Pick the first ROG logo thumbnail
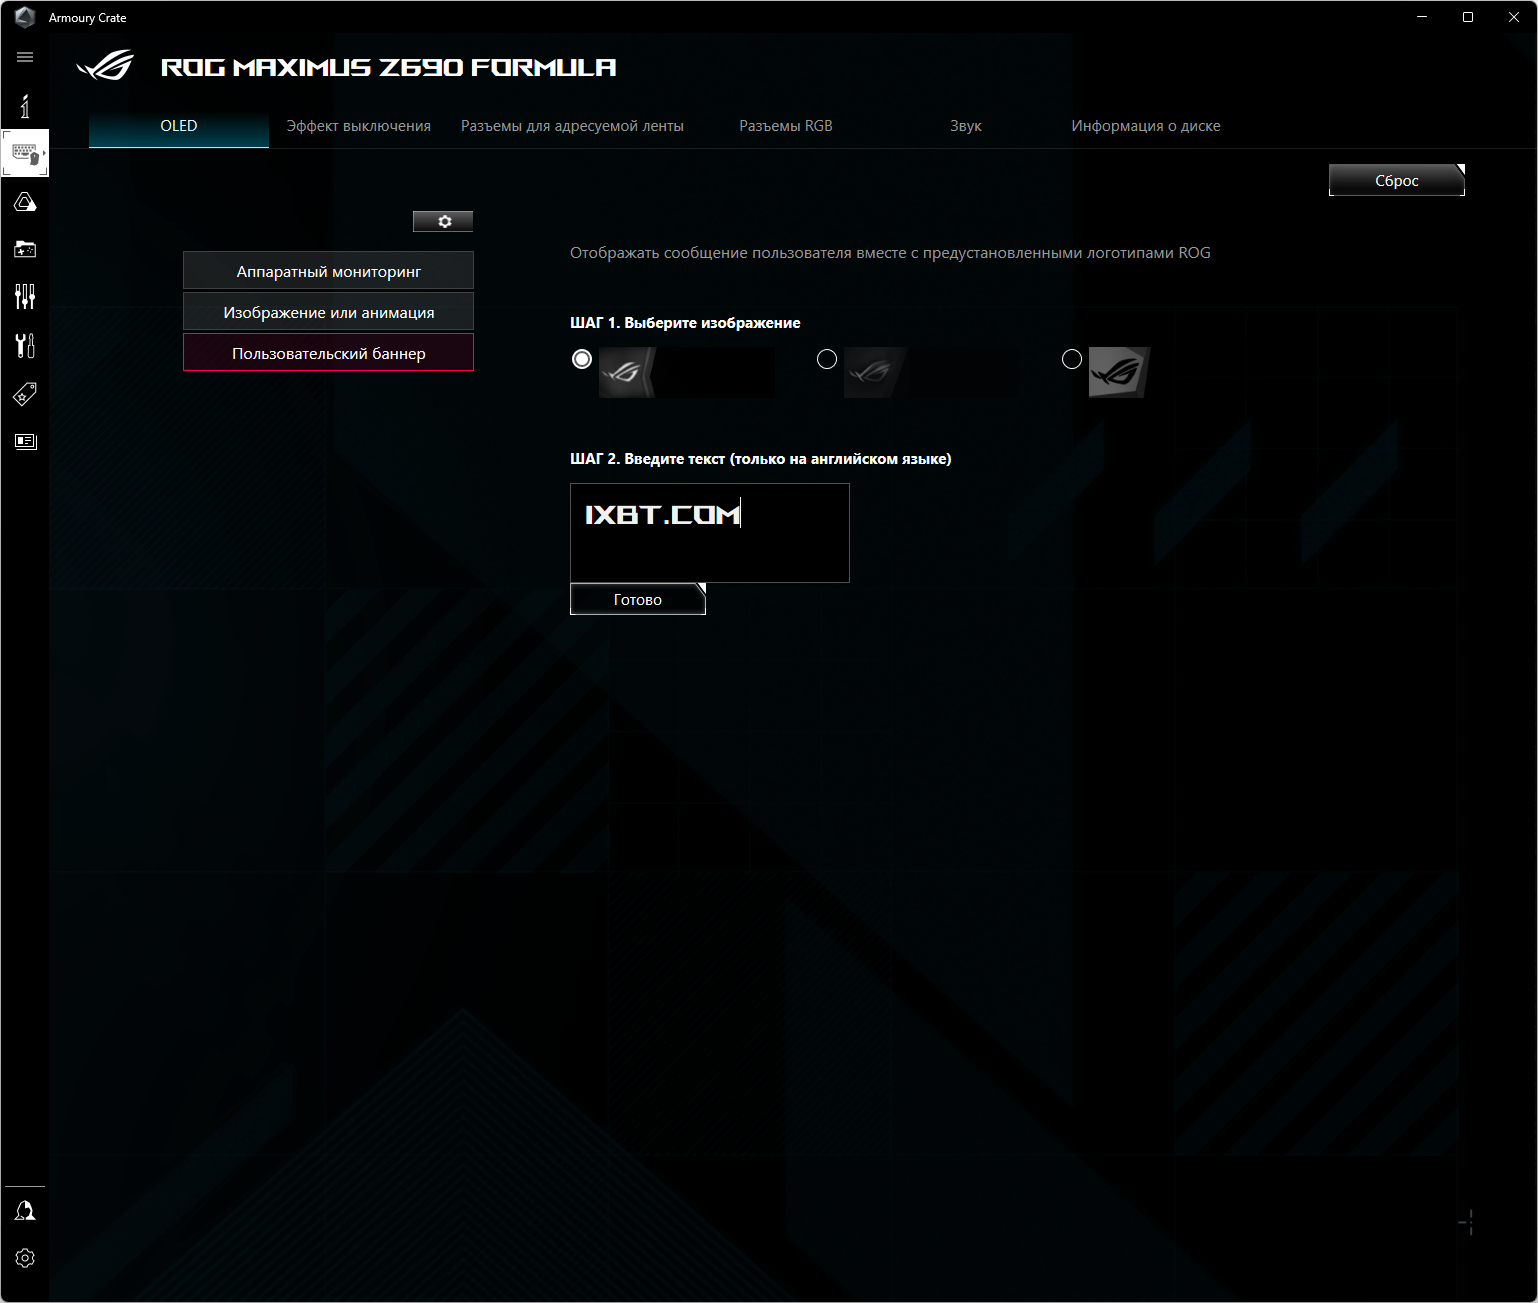 point(687,372)
